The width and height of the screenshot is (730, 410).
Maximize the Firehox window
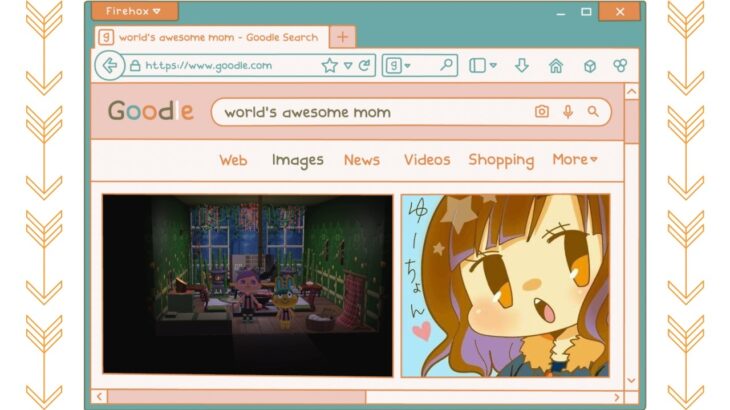pos(586,12)
